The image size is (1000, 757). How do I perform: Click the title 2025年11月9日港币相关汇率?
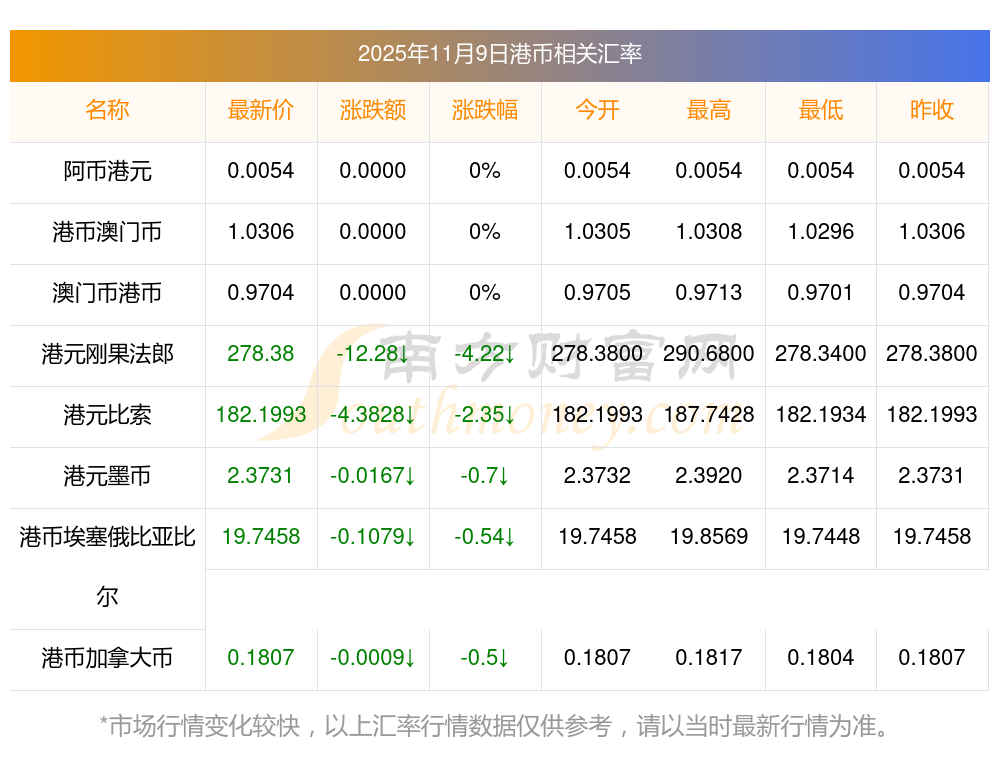coord(499,54)
